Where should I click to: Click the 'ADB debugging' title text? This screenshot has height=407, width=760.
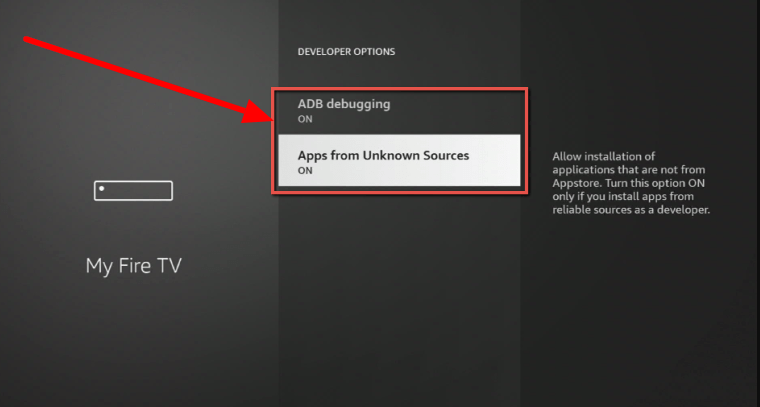point(340,103)
